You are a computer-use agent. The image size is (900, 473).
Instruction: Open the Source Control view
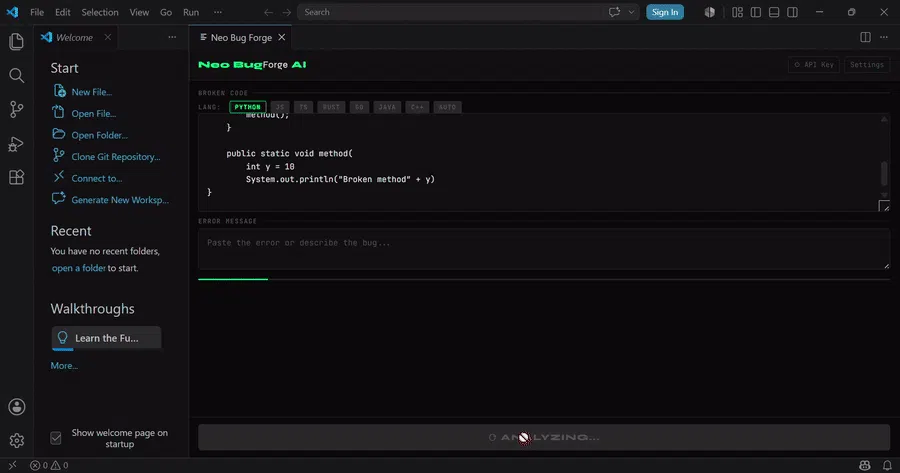[x=16, y=109]
